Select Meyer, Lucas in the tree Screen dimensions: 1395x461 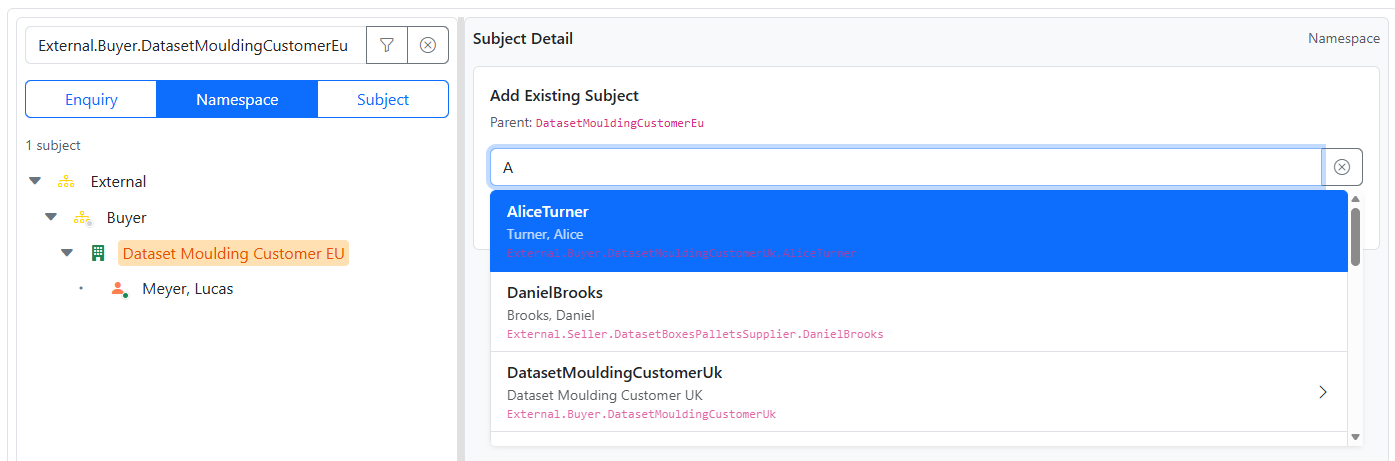pos(188,290)
